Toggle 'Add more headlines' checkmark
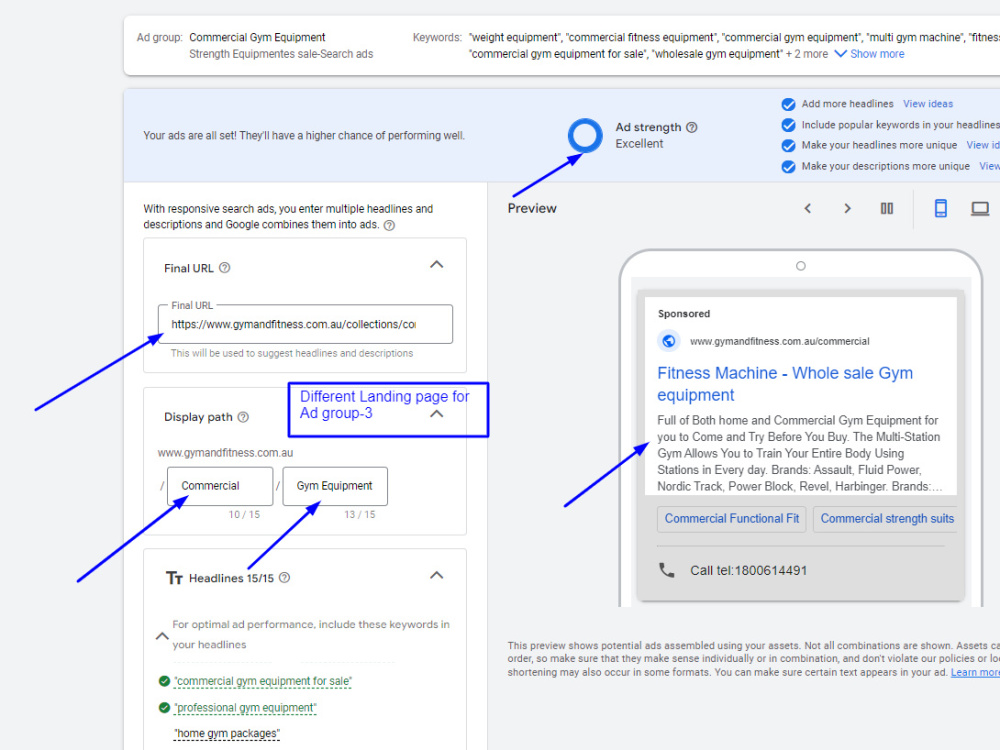 pyautogui.click(x=788, y=104)
